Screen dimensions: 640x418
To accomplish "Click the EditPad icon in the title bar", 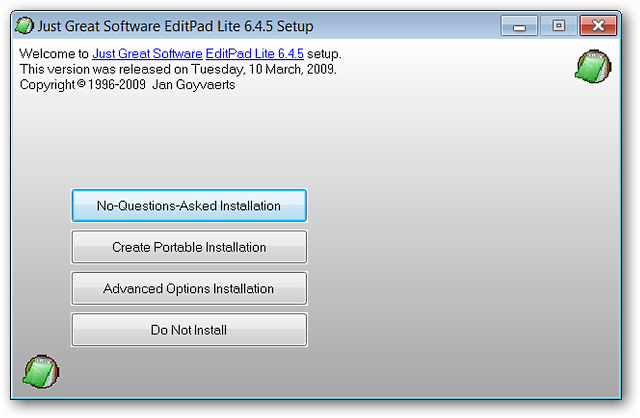I will 24,26.
